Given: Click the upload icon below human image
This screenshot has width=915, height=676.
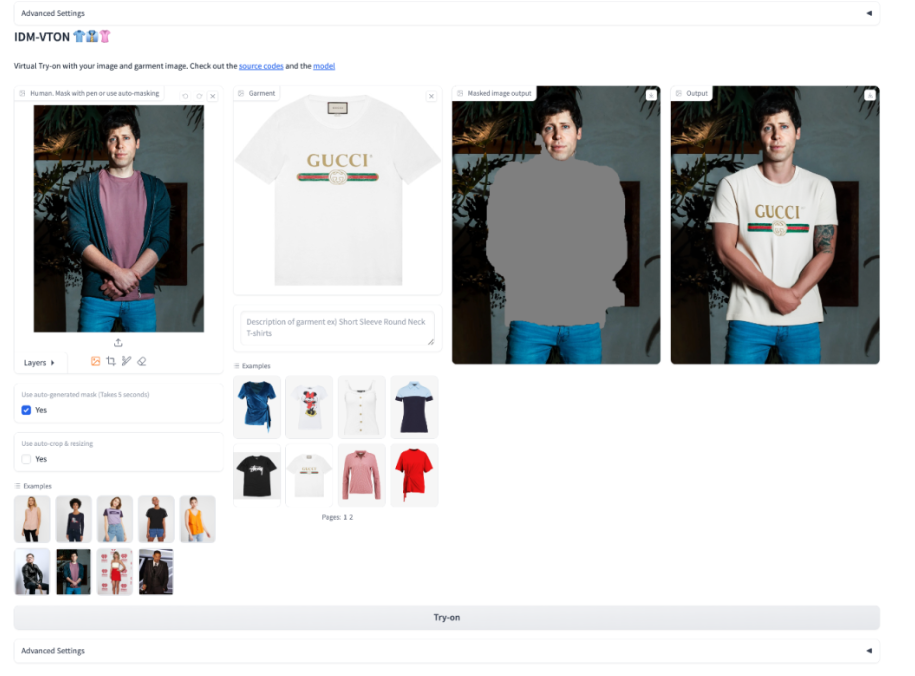Looking at the screenshot, I should coord(118,343).
